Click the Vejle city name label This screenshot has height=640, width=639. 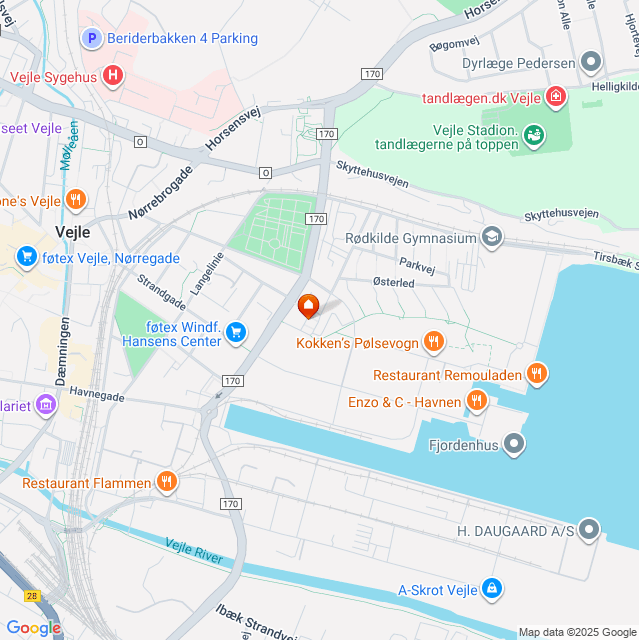pos(73,232)
